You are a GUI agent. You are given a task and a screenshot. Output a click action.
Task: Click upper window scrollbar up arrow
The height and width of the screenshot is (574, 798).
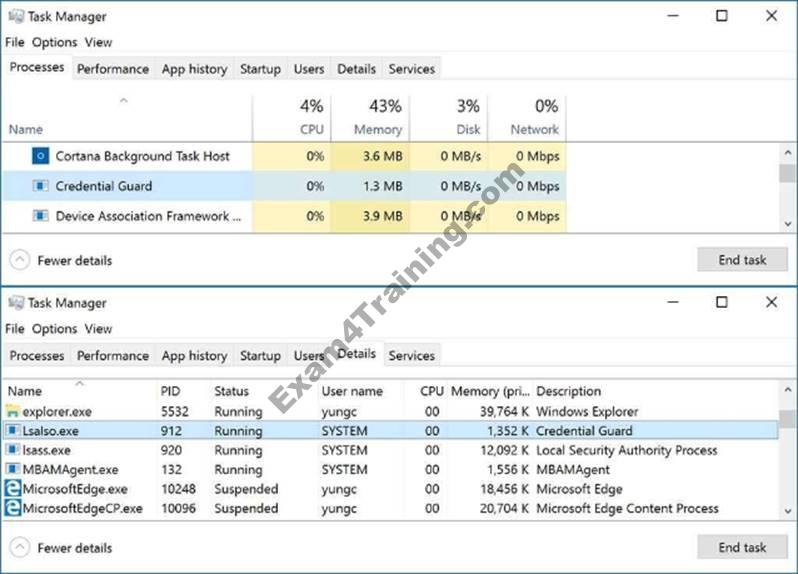coord(788,152)
